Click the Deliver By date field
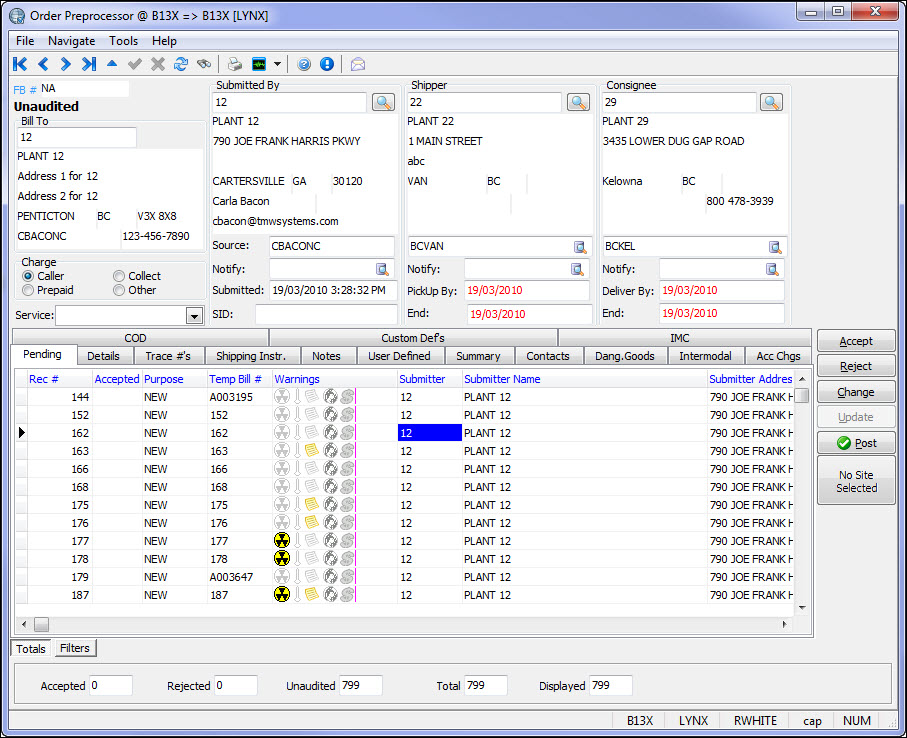Screen dimensions: 907x738 pyautogui.click(x=722, y=291)
